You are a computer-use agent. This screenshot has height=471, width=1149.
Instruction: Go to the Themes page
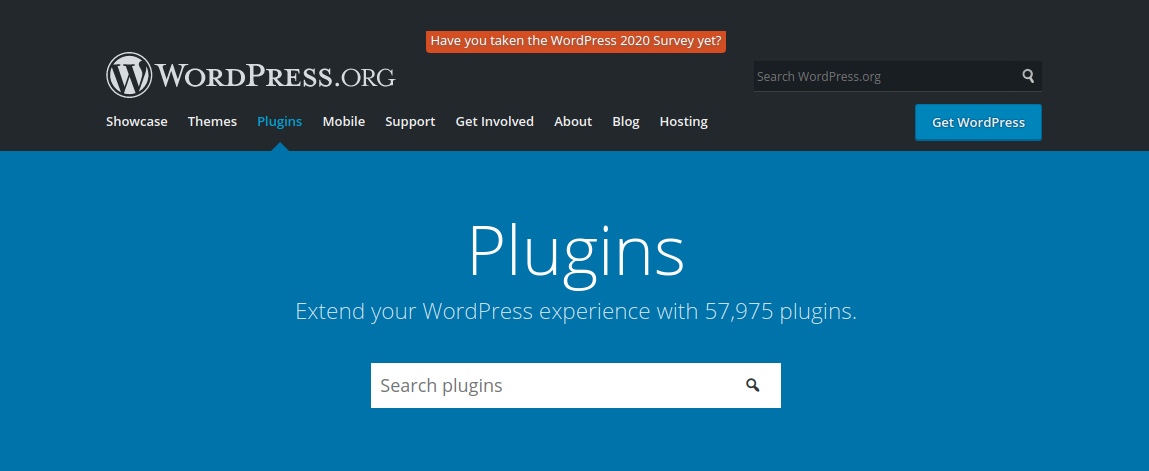point(213,122)
